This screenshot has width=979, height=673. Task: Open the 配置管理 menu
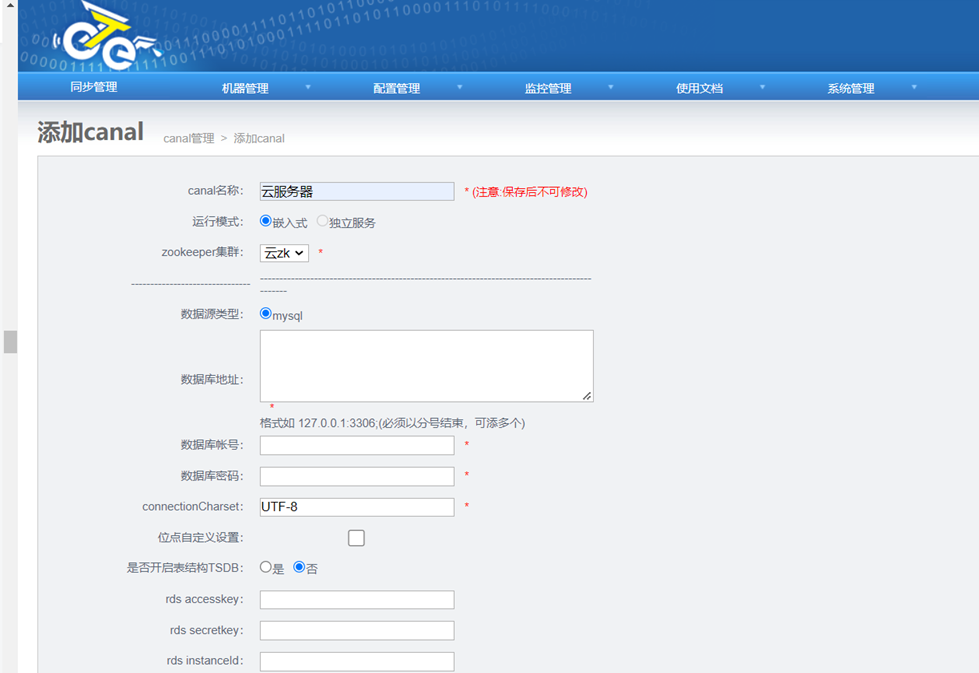[396, 88]
